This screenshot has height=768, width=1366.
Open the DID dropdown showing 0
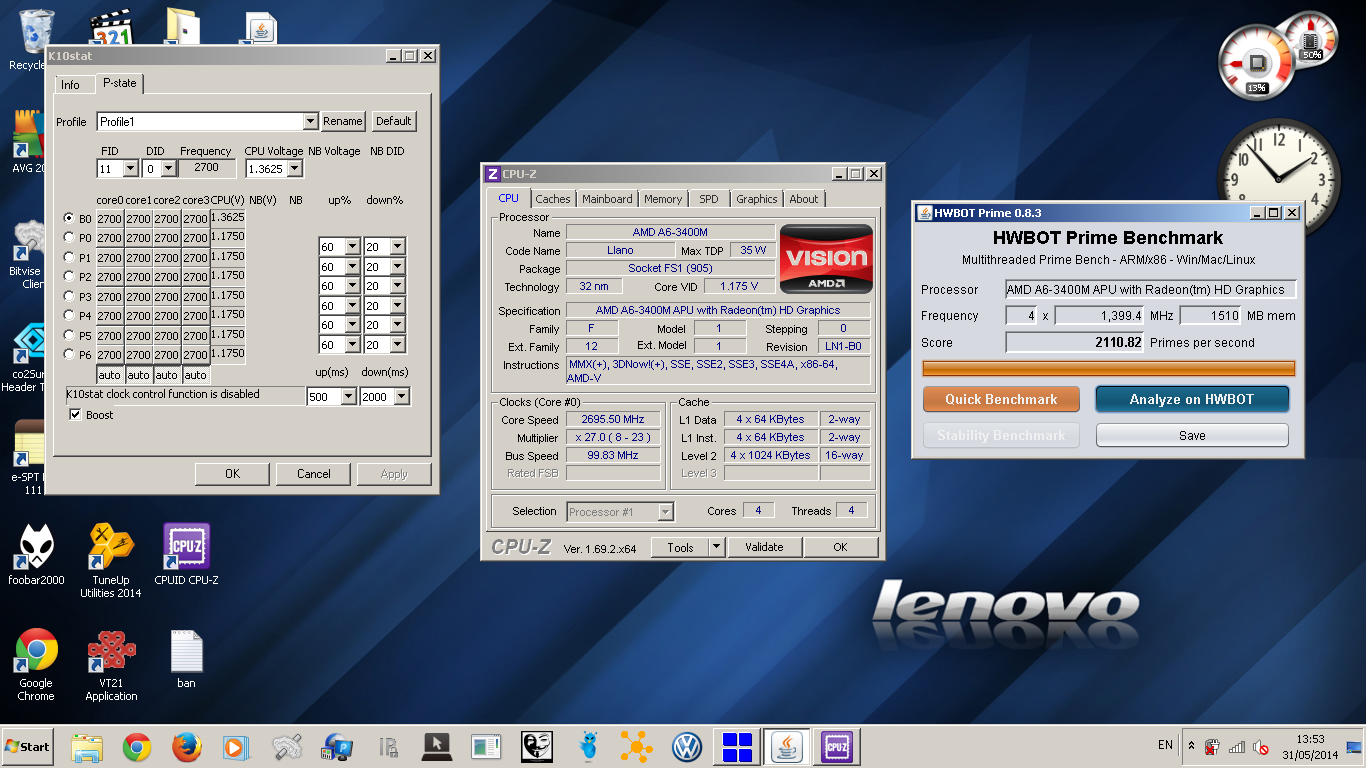point(168,169)
